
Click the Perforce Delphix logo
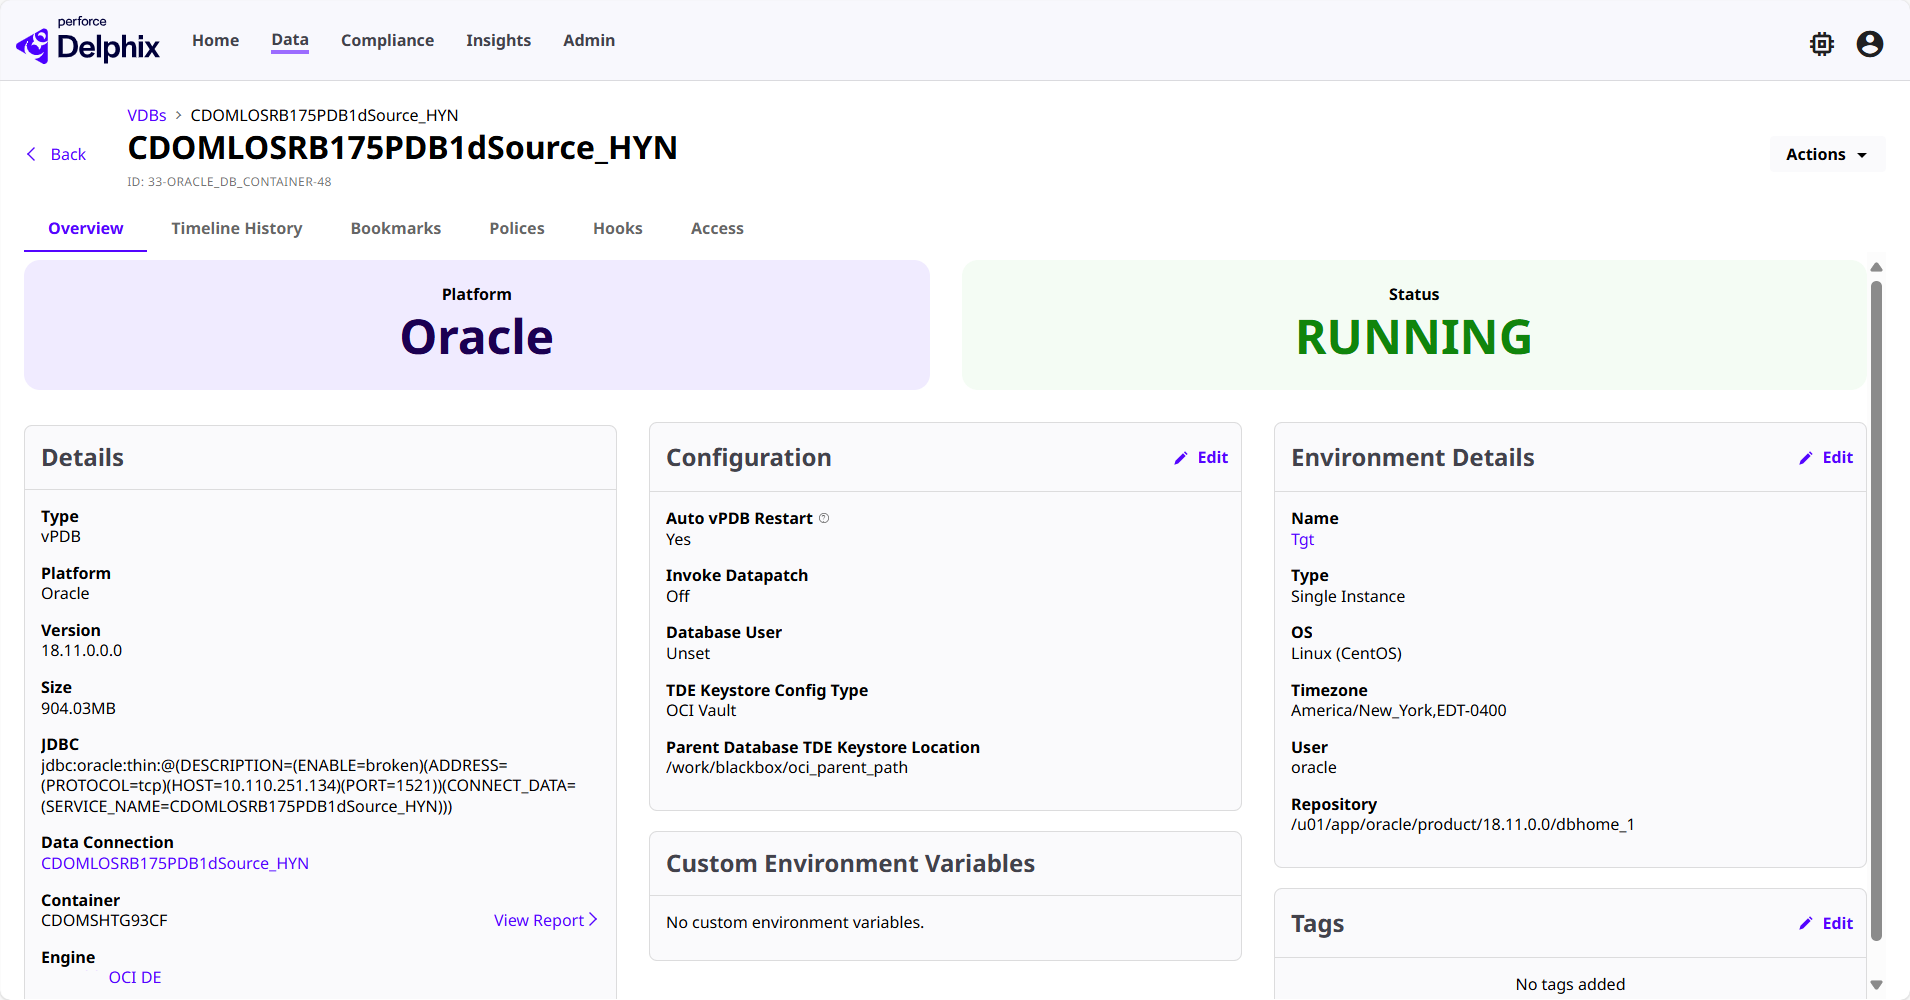click(x=88, y=40)
